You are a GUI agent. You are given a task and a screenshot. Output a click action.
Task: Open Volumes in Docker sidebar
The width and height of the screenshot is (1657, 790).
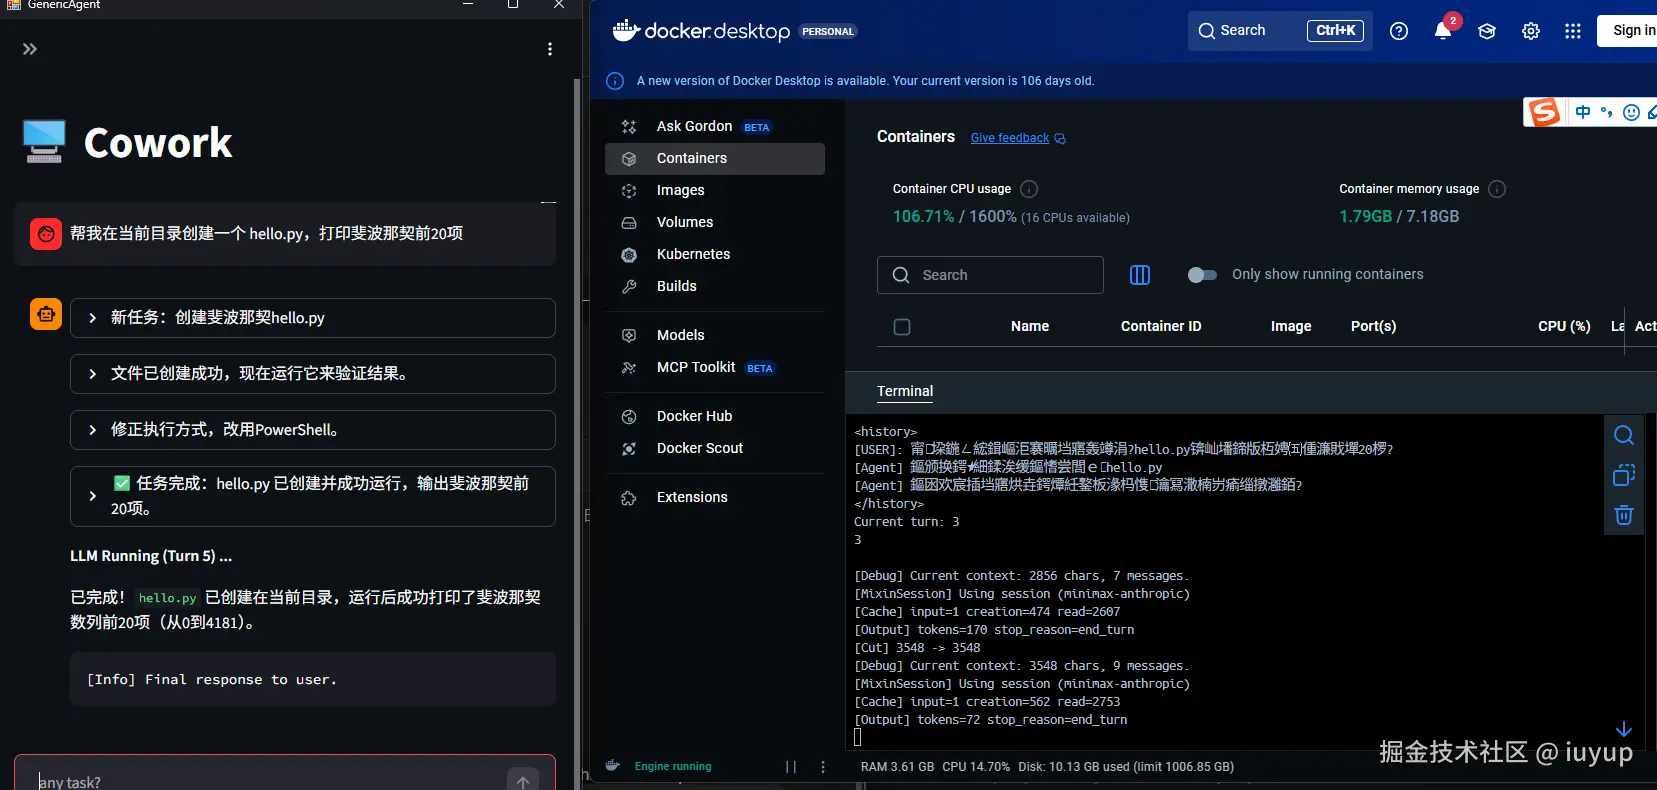715,222
